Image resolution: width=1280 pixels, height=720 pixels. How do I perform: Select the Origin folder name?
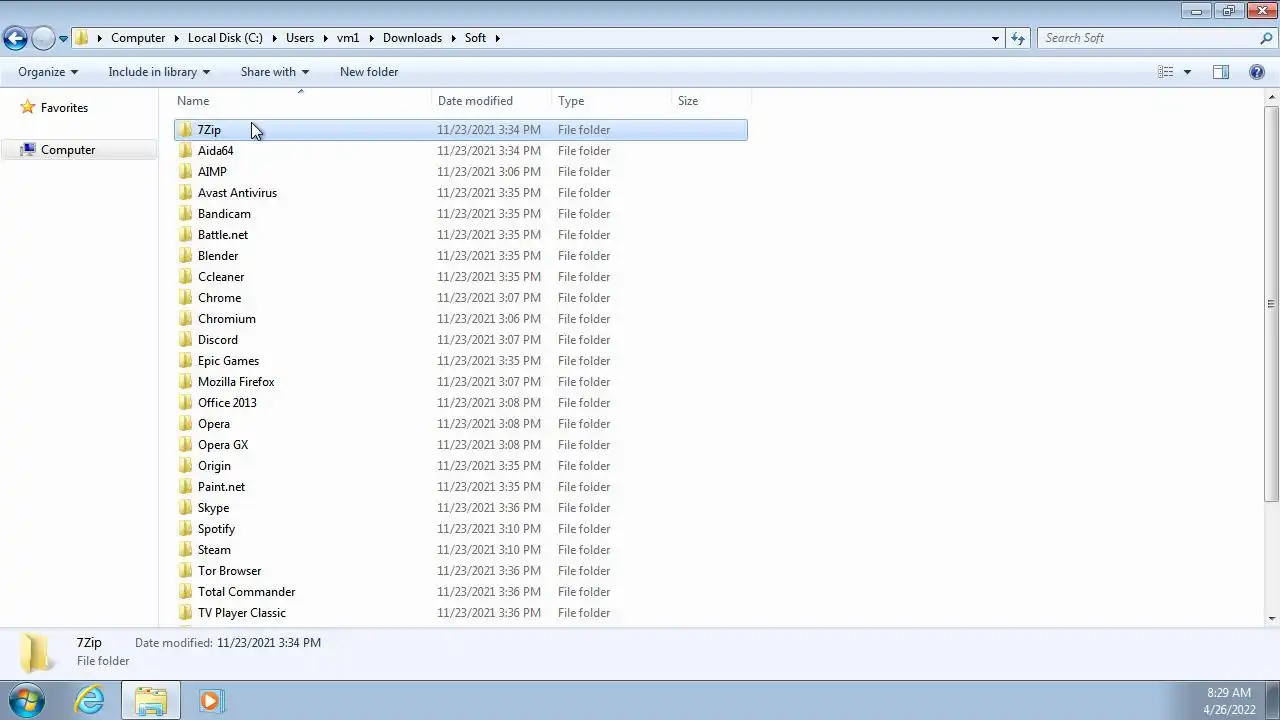[x=214, y=466]
